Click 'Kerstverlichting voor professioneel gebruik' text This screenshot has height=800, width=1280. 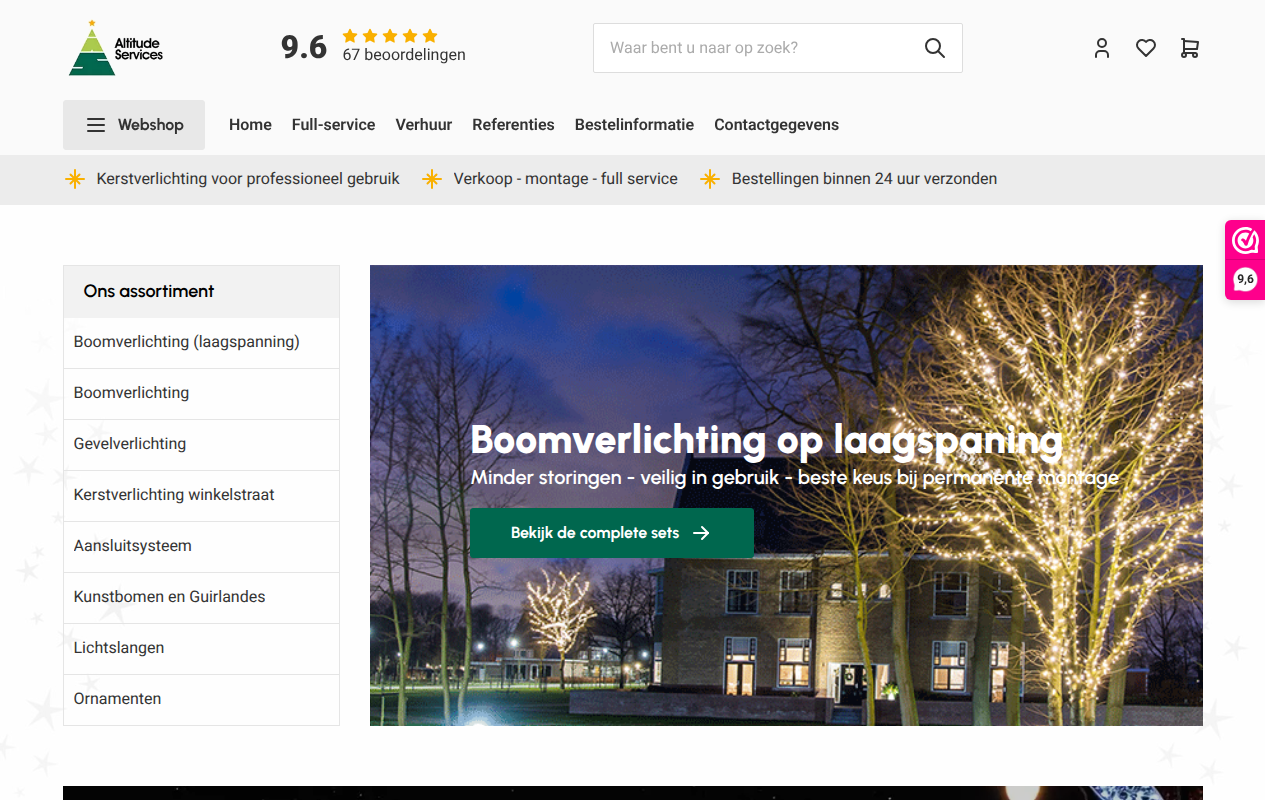[248, 179]
